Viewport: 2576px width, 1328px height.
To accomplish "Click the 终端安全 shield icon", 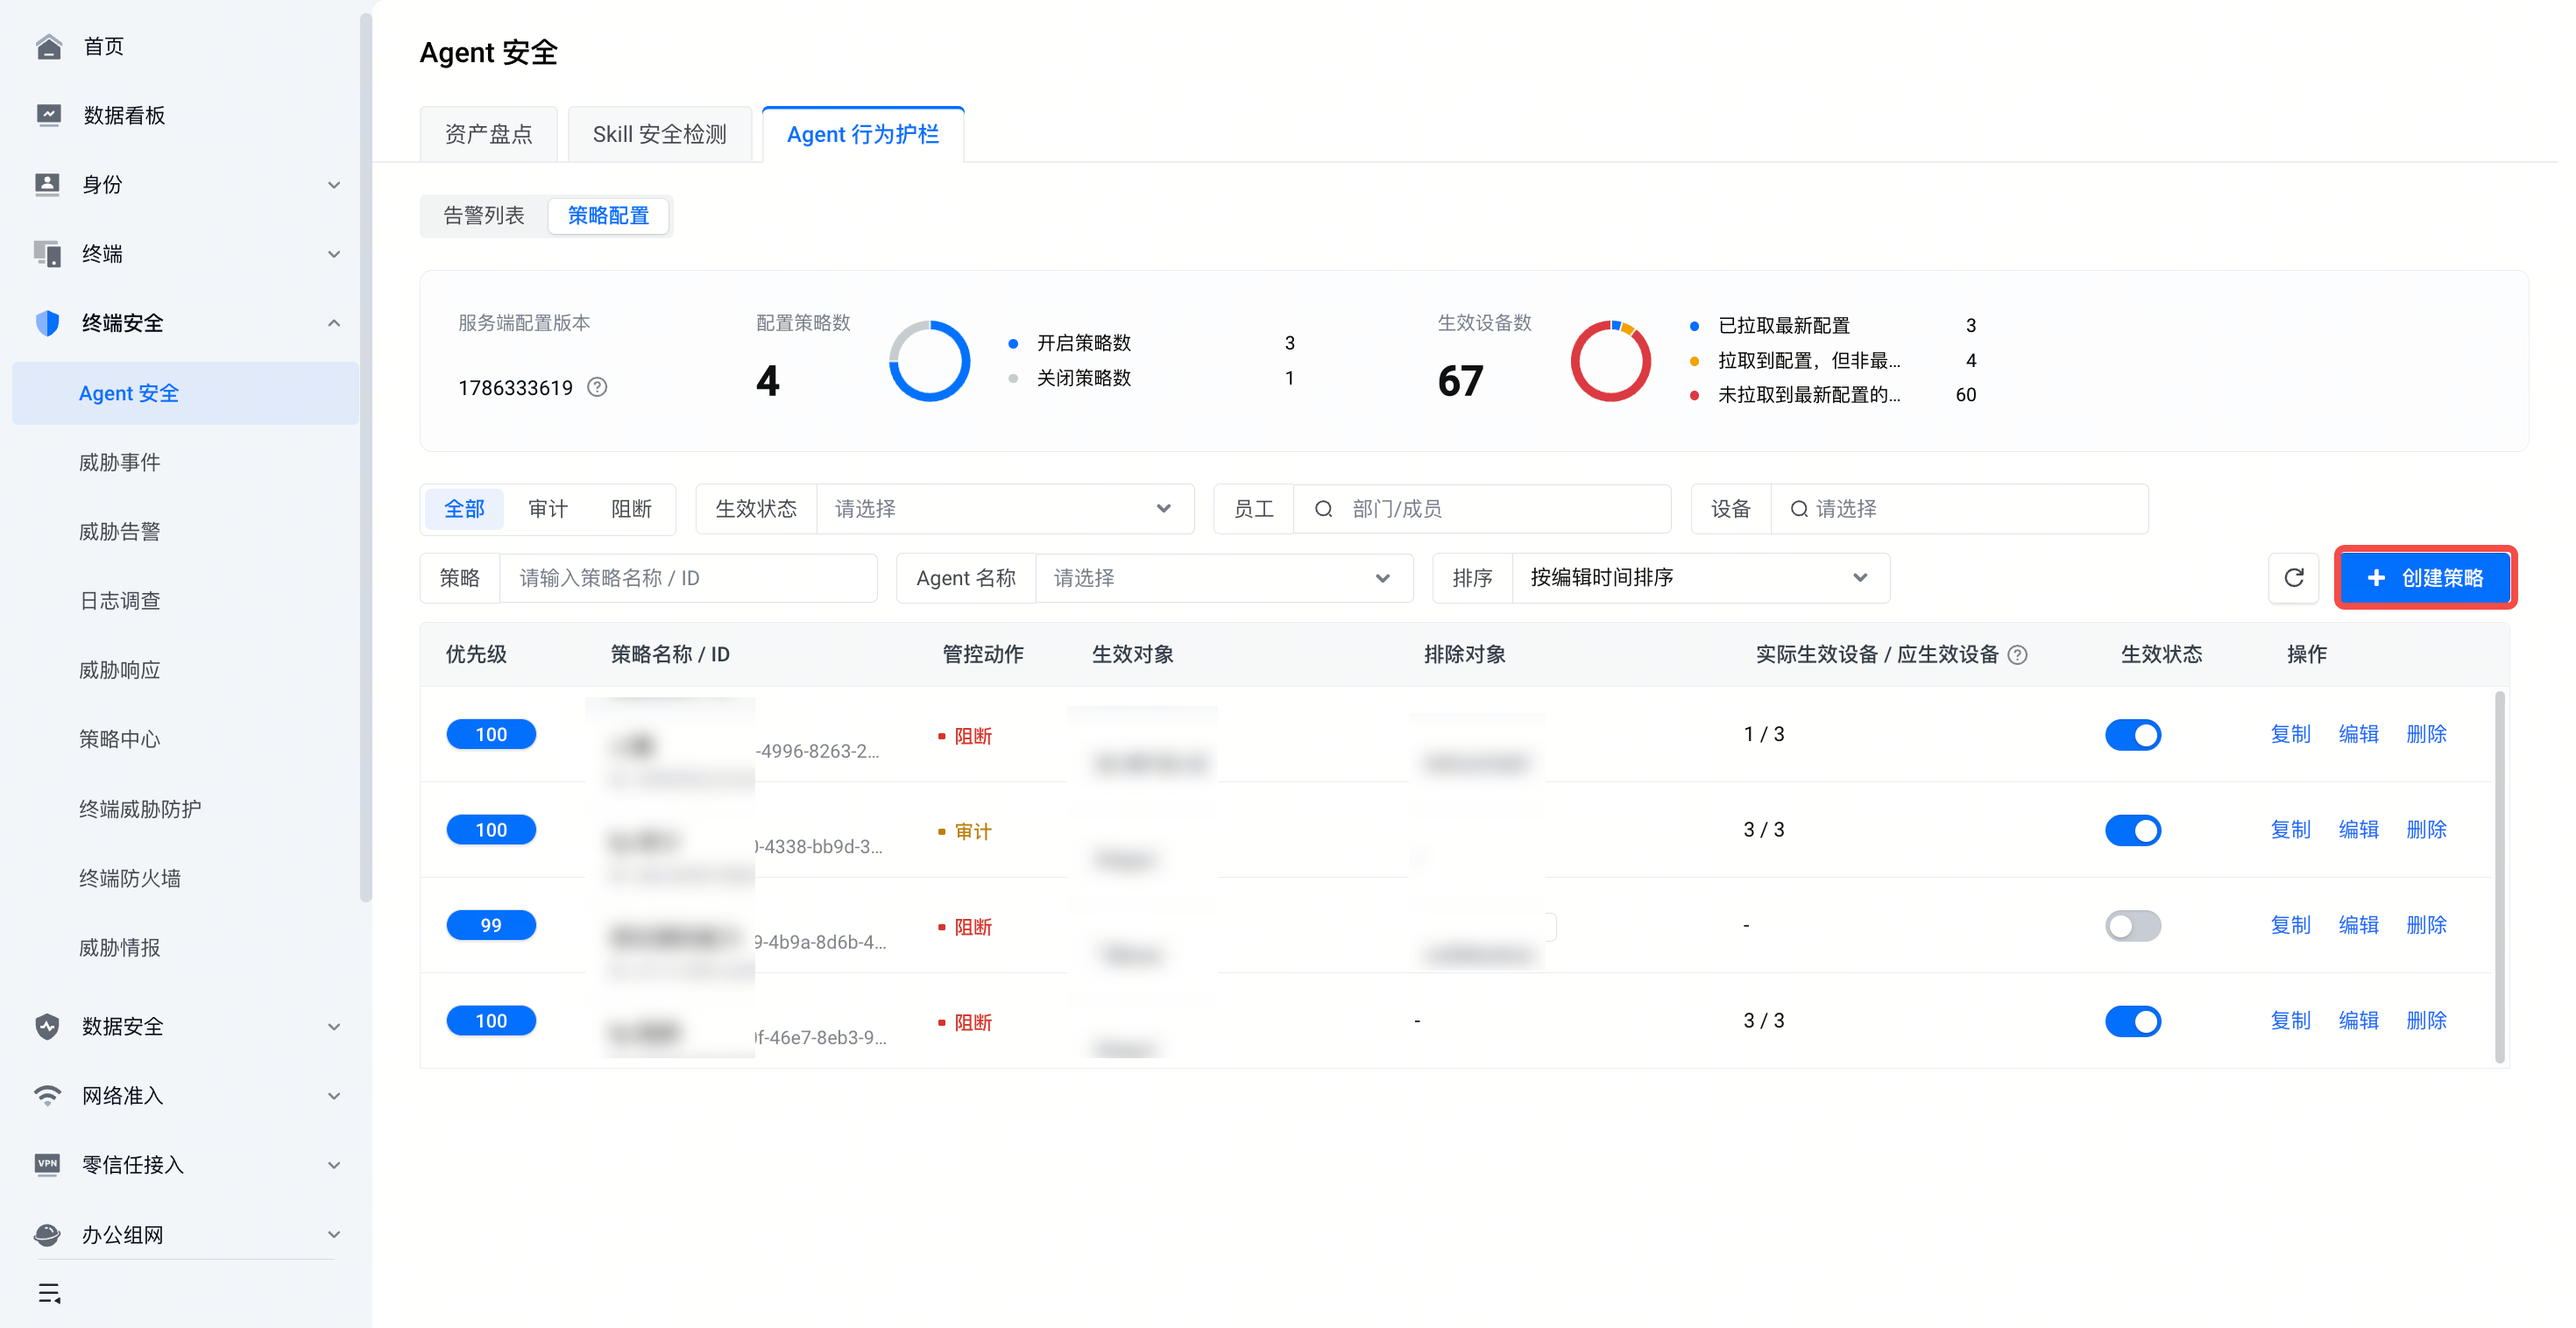I will click(48, 323).
